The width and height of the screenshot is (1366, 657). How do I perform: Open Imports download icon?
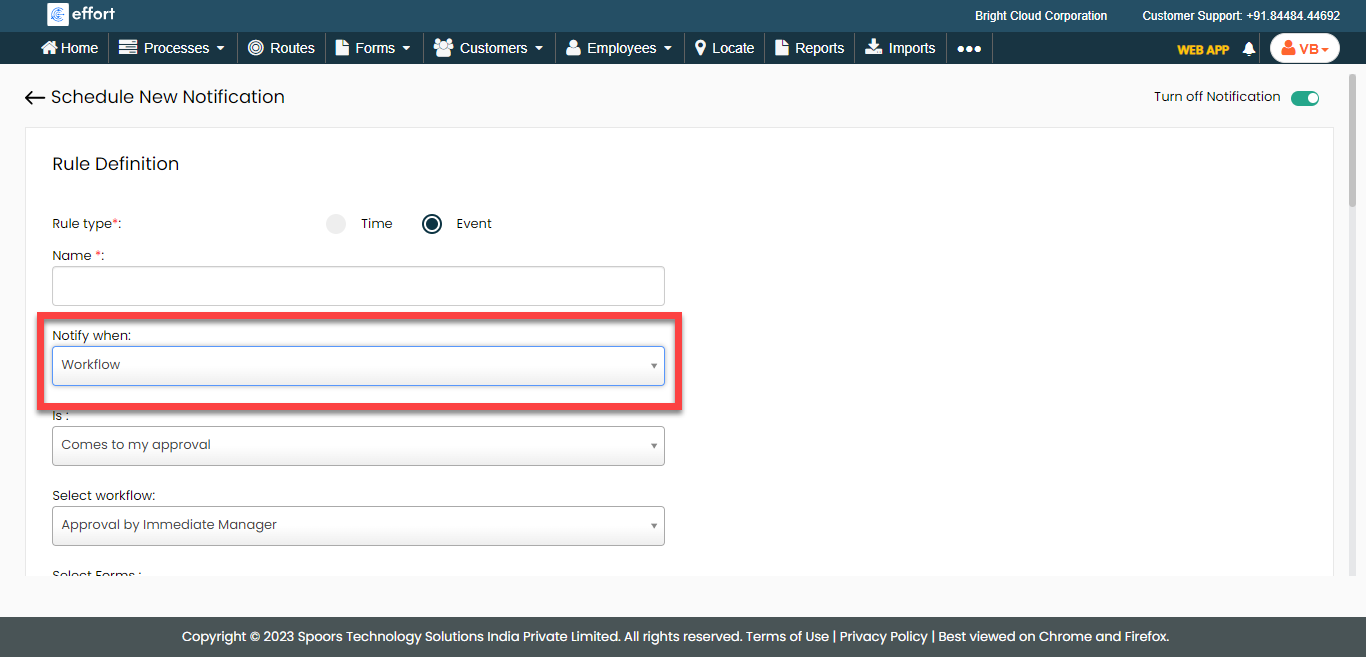[873, 48]
